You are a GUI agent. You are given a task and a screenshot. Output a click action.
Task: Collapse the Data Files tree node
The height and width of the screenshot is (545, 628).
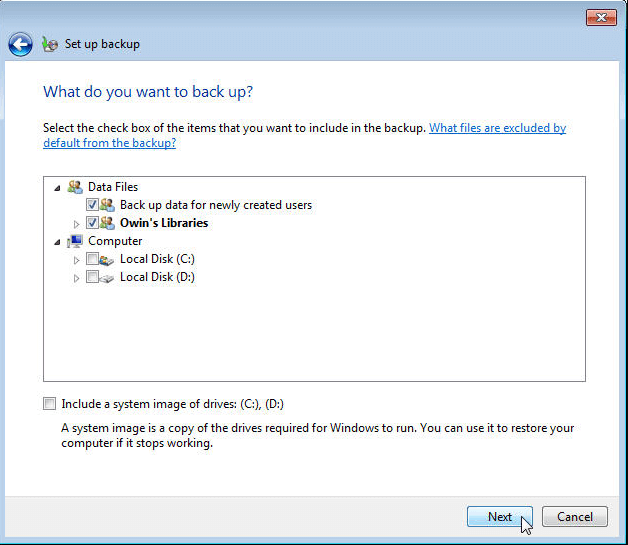click(57, 187)
